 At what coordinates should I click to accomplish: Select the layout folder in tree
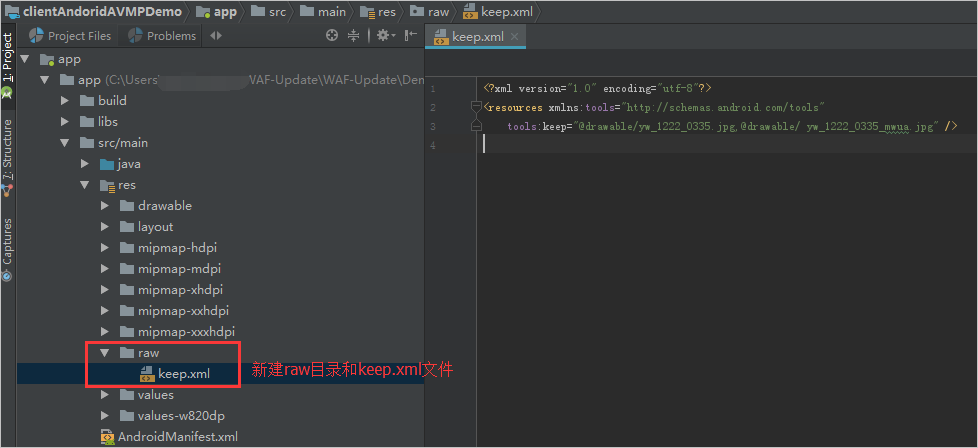[x=146, y=226]
